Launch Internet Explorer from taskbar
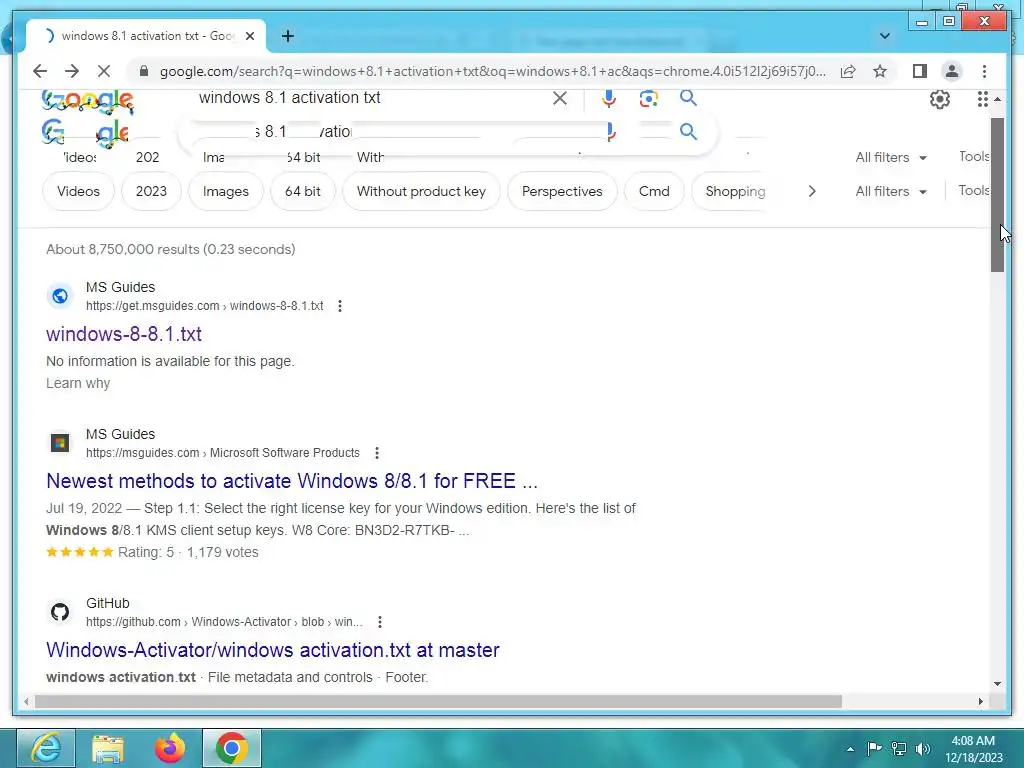This screenshot has width=1024, height=768. (46, 748)
